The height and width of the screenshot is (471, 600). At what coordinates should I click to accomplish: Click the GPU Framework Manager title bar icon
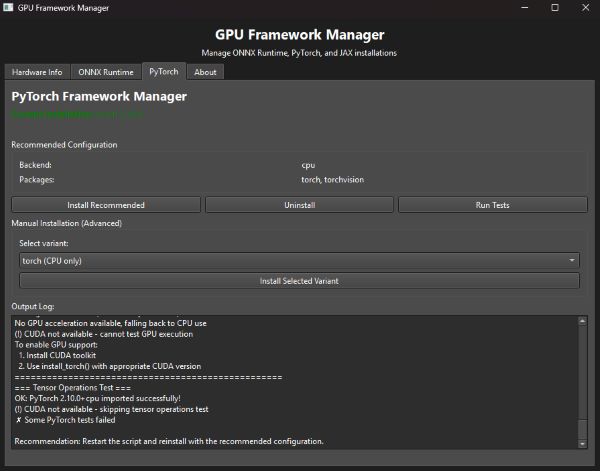(9, 8)
